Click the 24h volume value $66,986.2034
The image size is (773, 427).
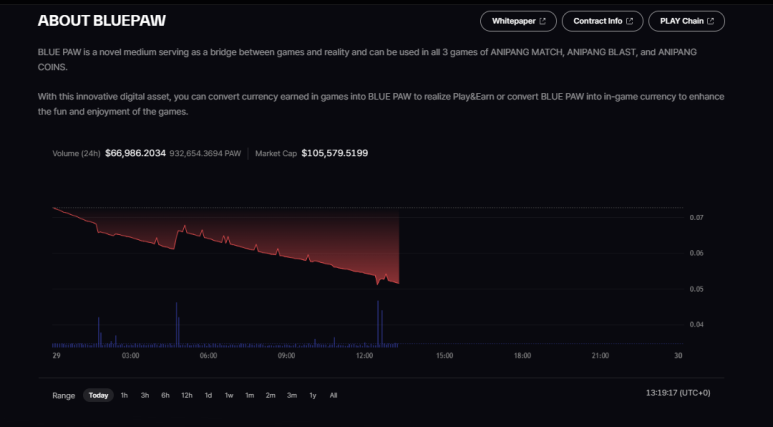click(x=135, y=153)
